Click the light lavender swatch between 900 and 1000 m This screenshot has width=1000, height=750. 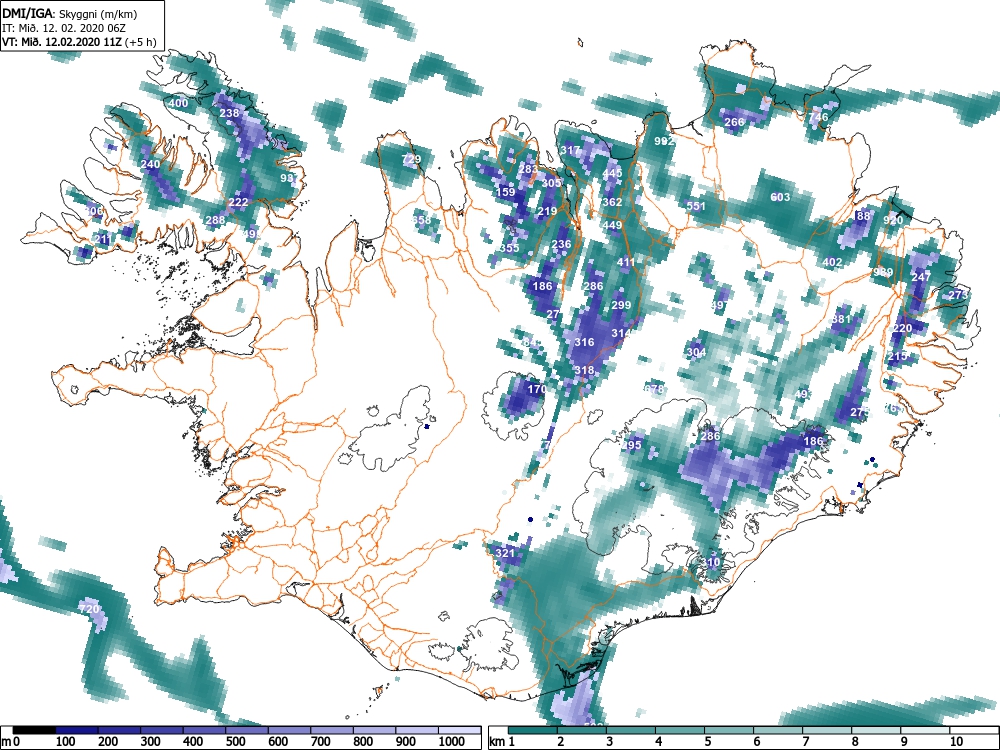pos(417,731)
